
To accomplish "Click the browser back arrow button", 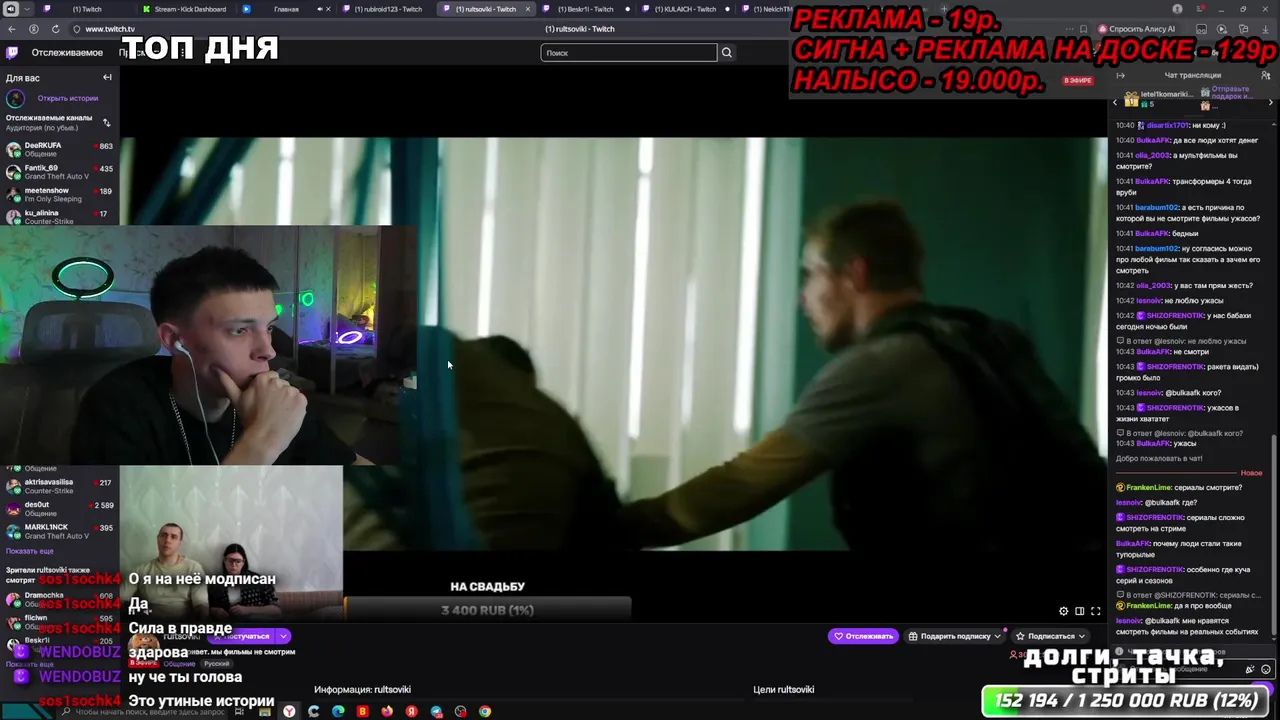I will coord(12,29).
